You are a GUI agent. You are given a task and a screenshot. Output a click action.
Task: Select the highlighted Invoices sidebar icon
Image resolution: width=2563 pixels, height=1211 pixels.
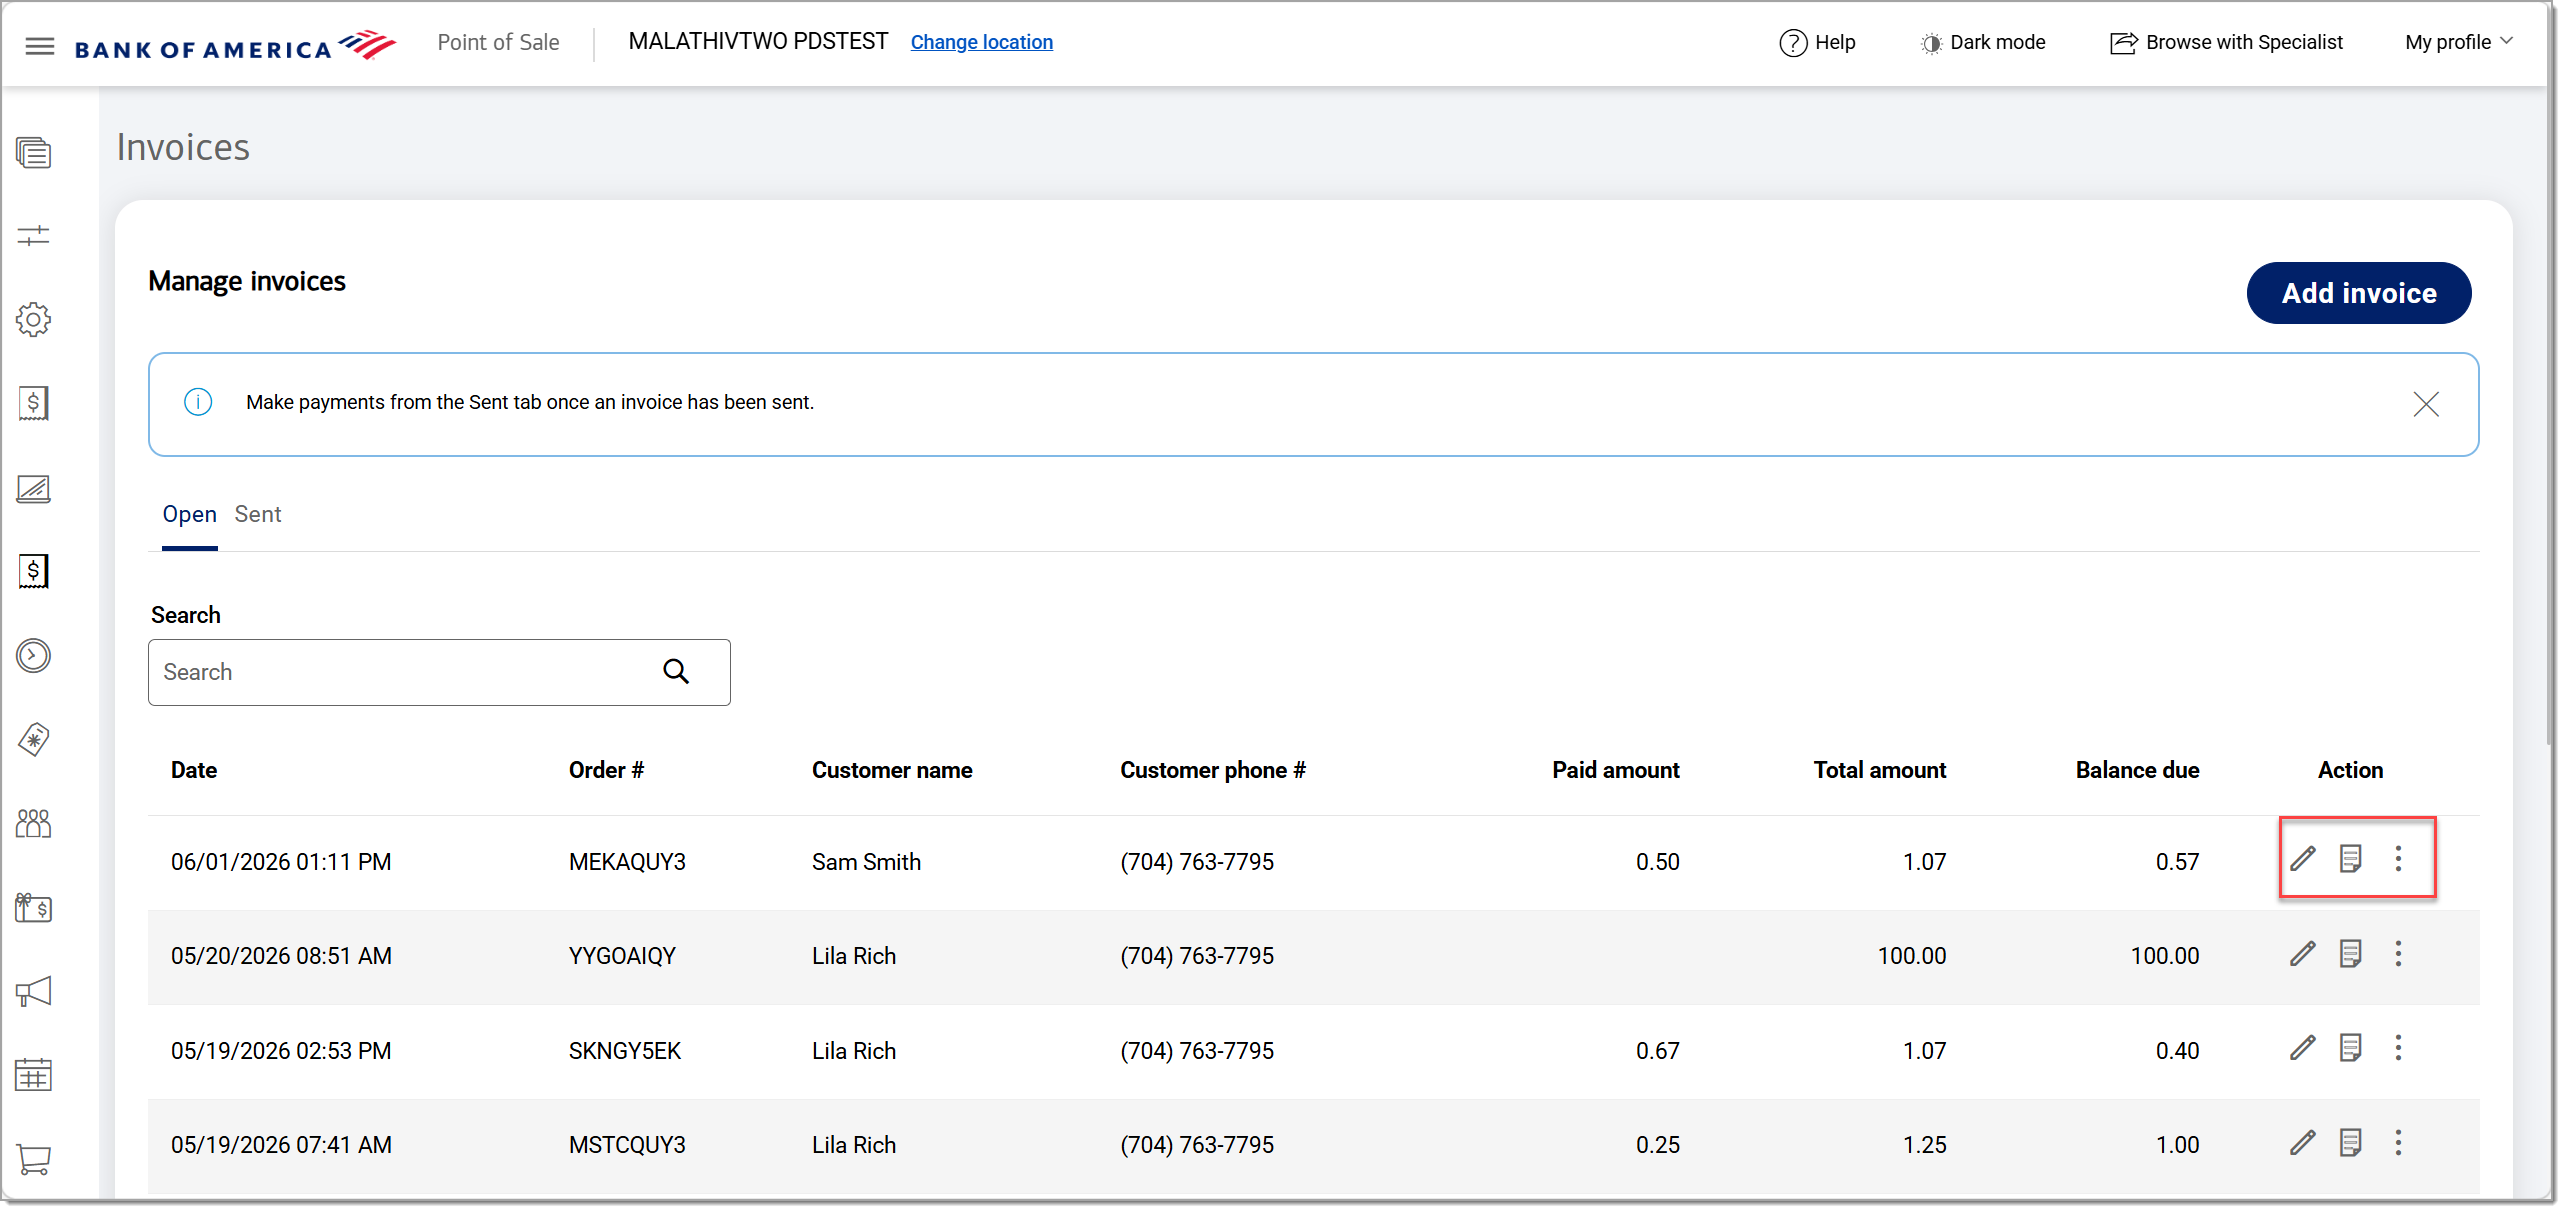pos(34,572)
